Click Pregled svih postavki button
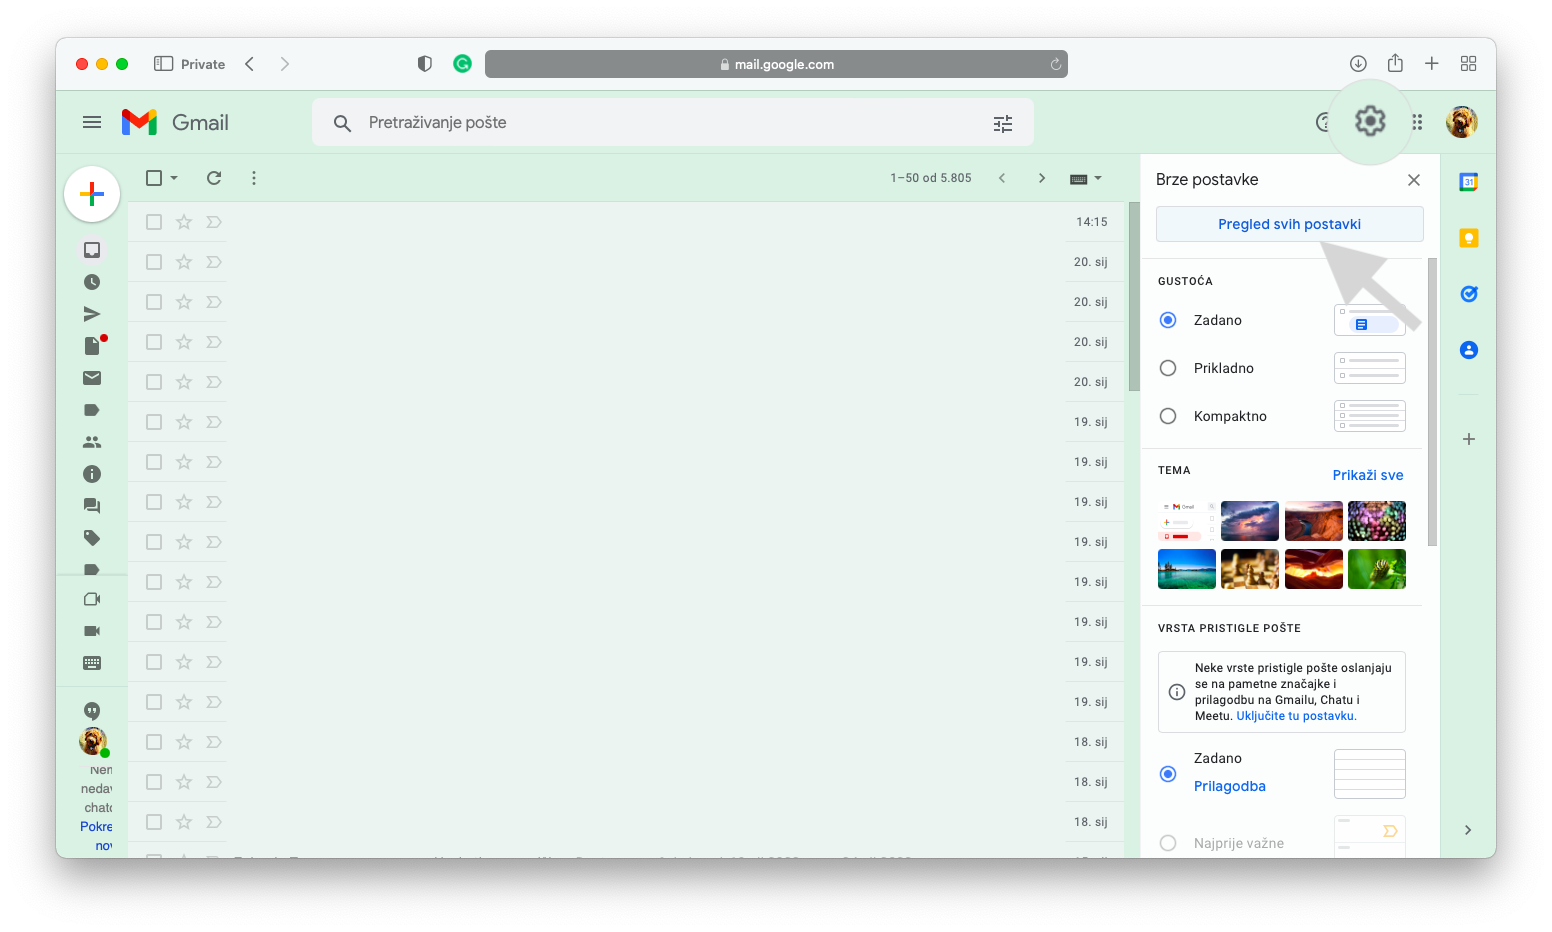 1289,224
